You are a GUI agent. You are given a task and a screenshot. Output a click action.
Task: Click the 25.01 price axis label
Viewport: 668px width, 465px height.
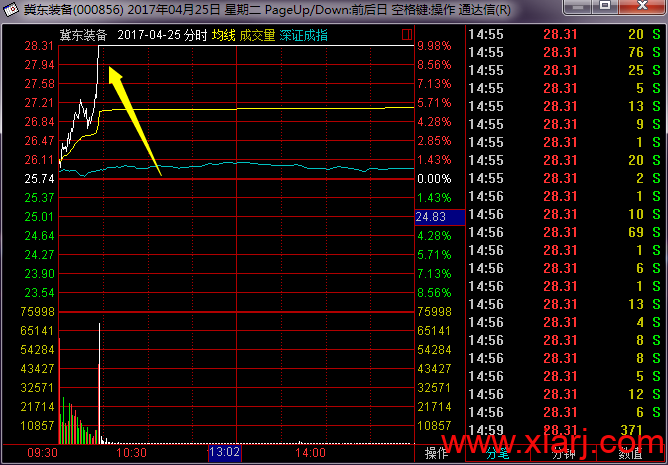click(39, 217)
